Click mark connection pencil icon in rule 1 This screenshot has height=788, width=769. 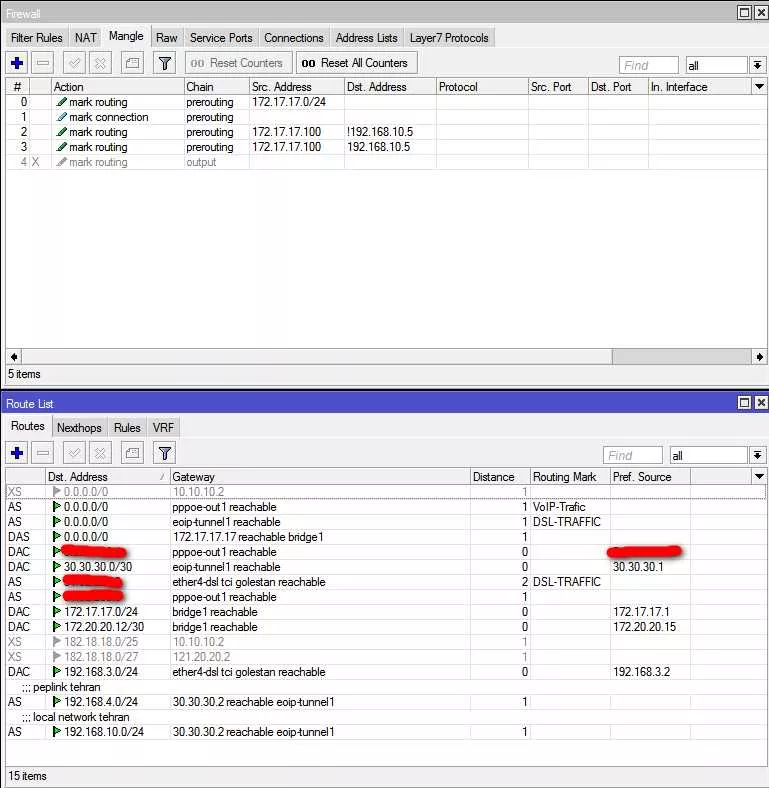(61, 117)
